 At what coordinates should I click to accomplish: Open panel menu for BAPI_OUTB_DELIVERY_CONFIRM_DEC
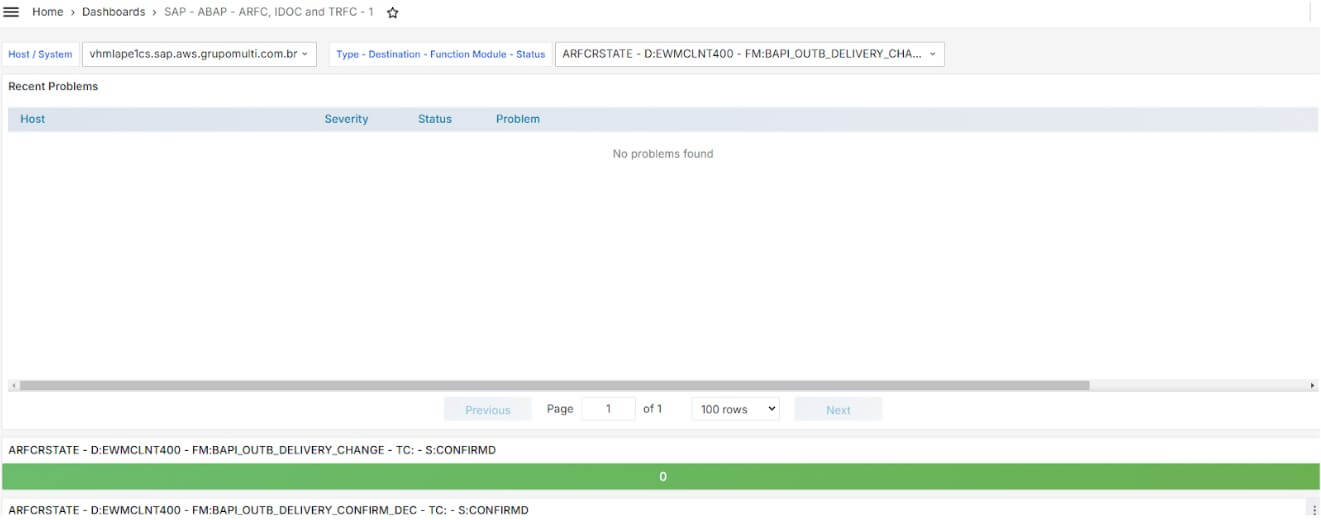(1314, 510)
